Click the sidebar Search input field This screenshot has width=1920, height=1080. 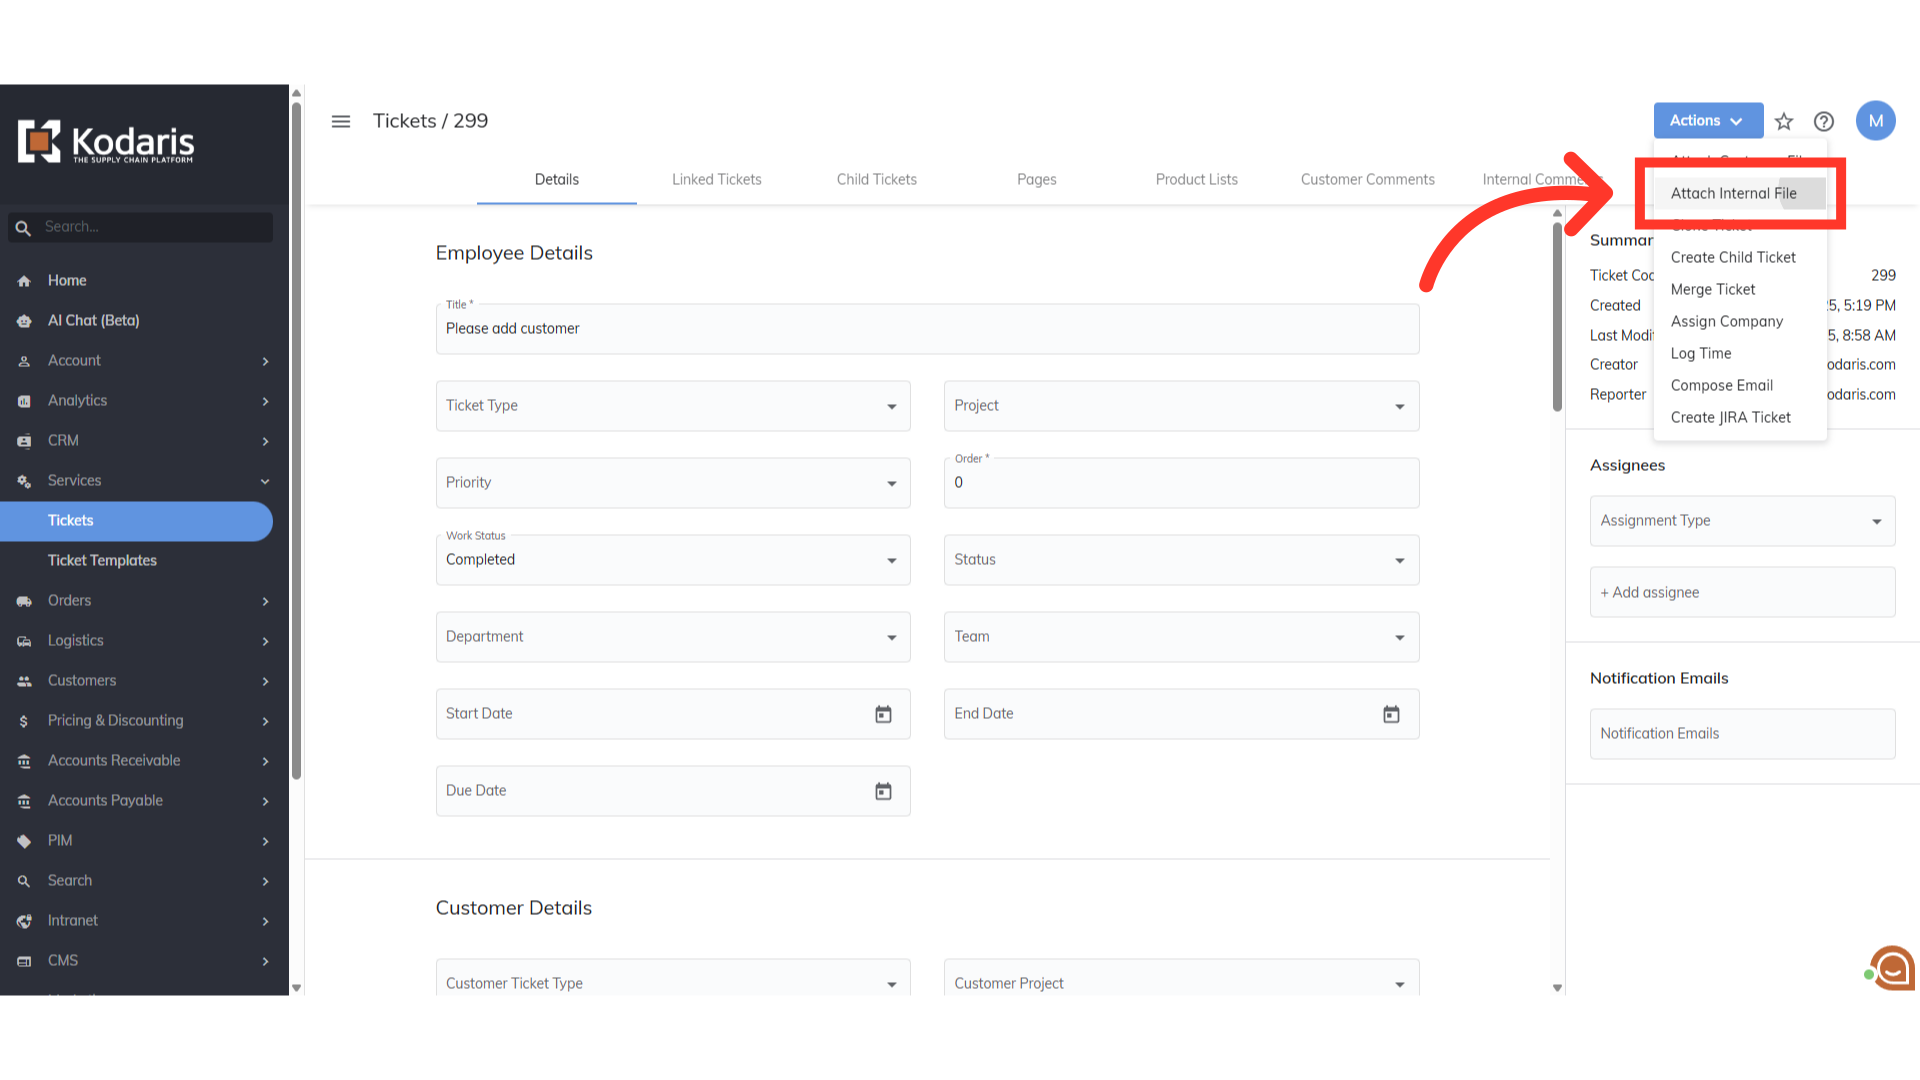tap(150, 227)
